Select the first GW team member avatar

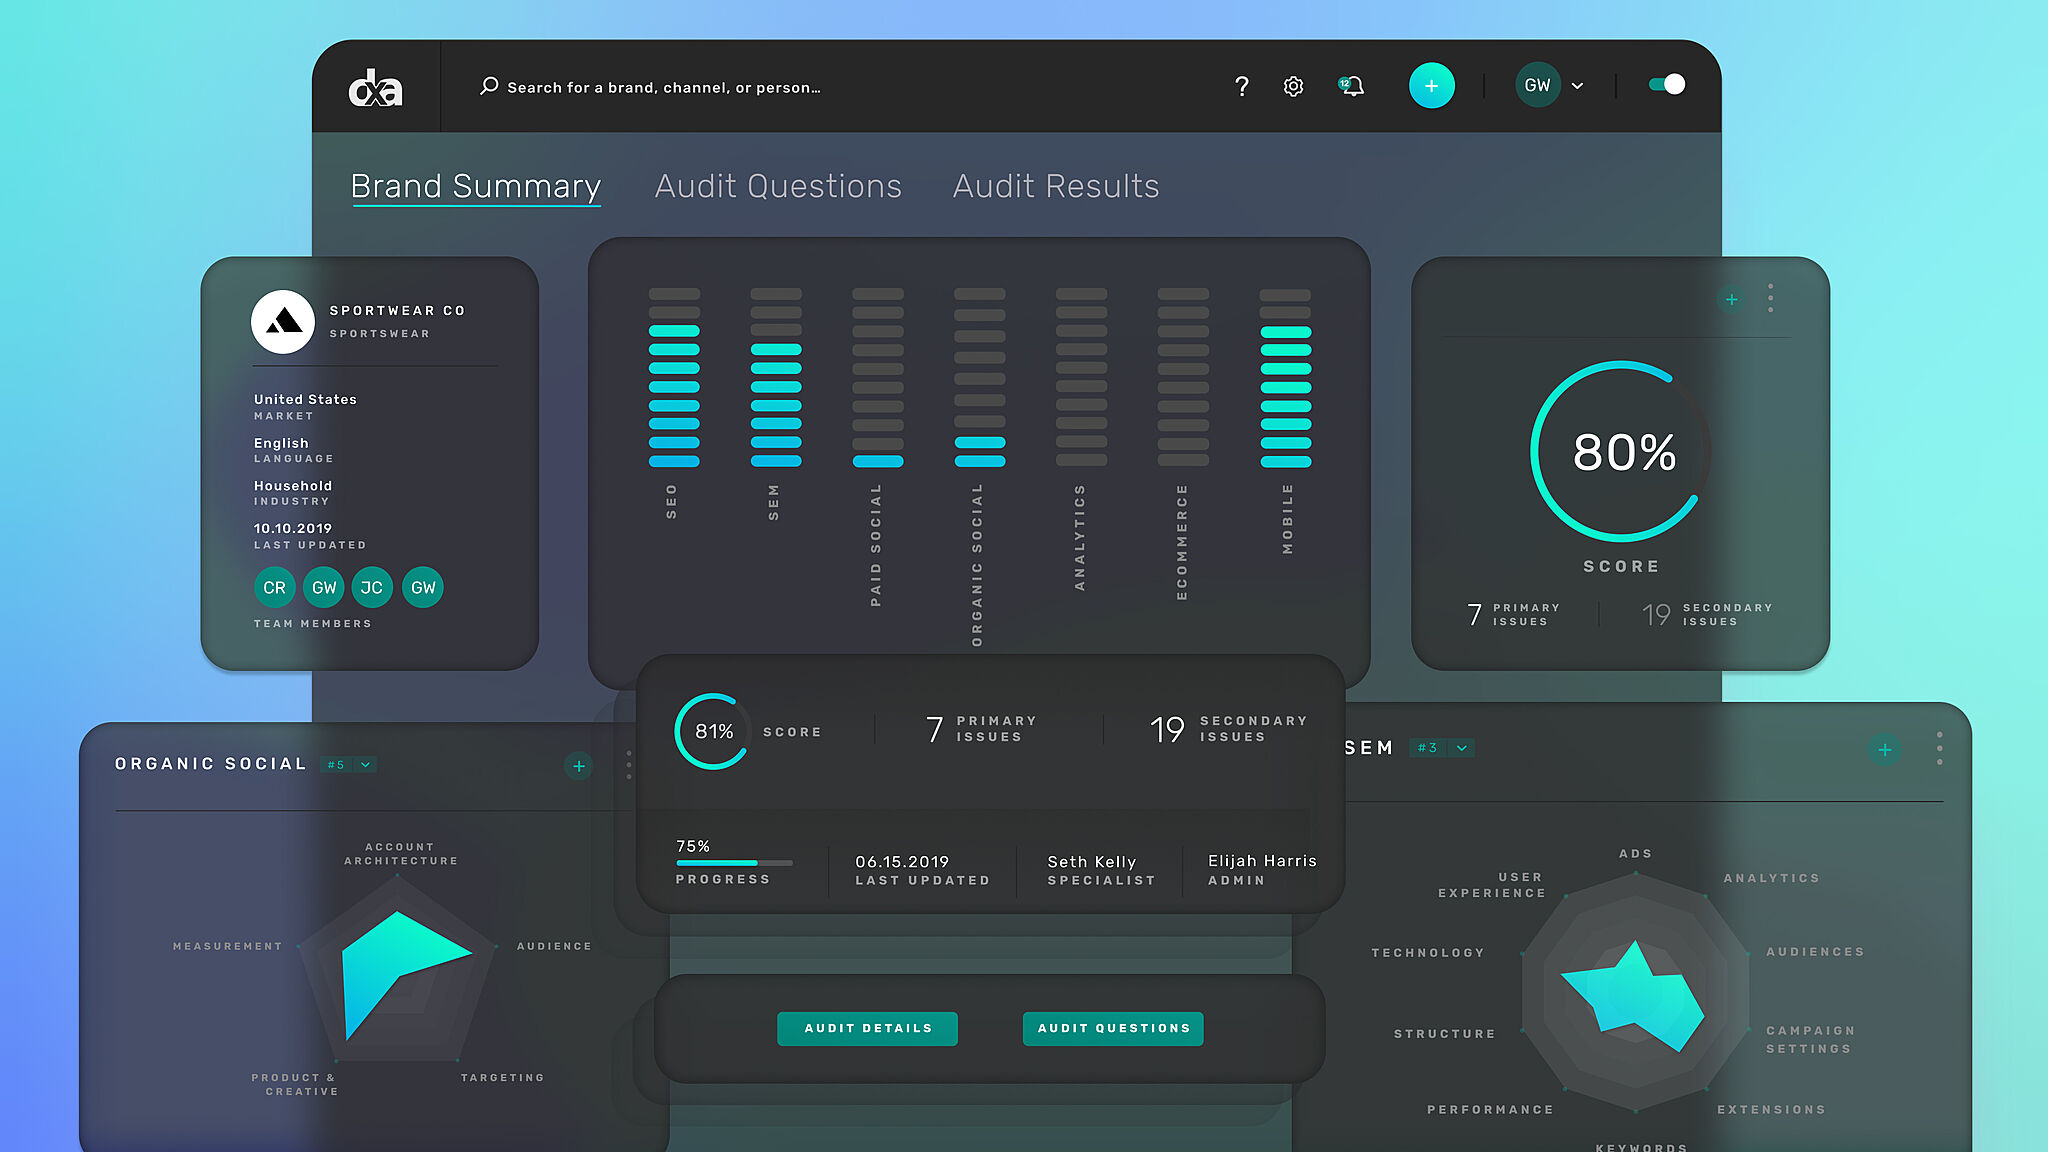[x=324, y=588]
